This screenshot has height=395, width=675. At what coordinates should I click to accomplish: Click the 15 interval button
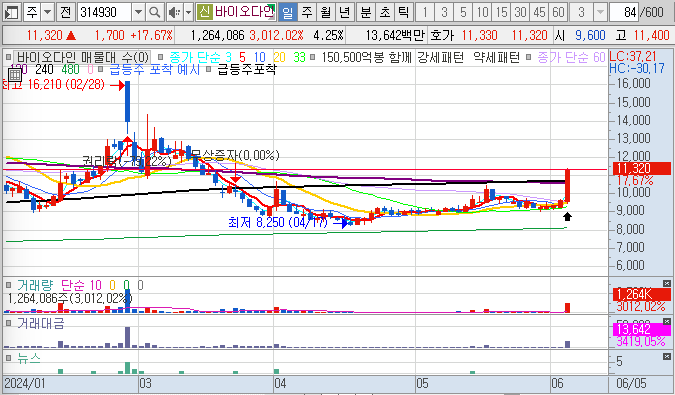tap(501, 12)
